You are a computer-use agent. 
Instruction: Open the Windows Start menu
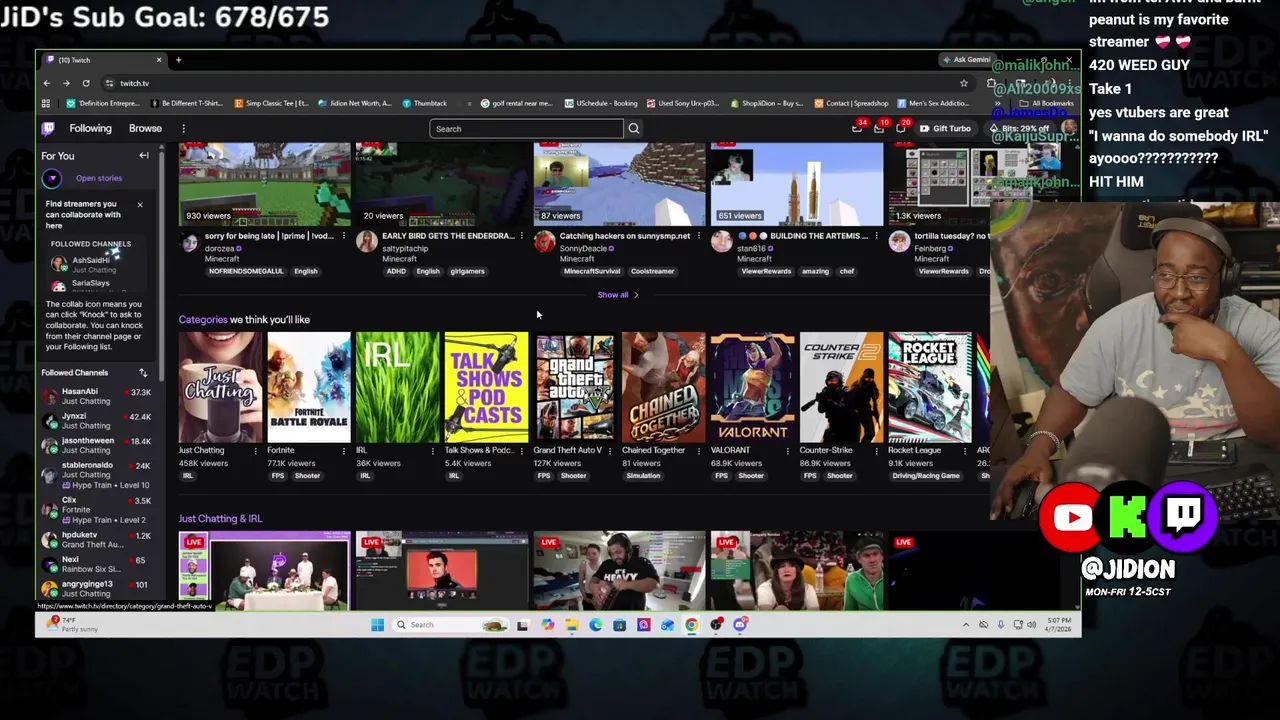tap(377, 625)
